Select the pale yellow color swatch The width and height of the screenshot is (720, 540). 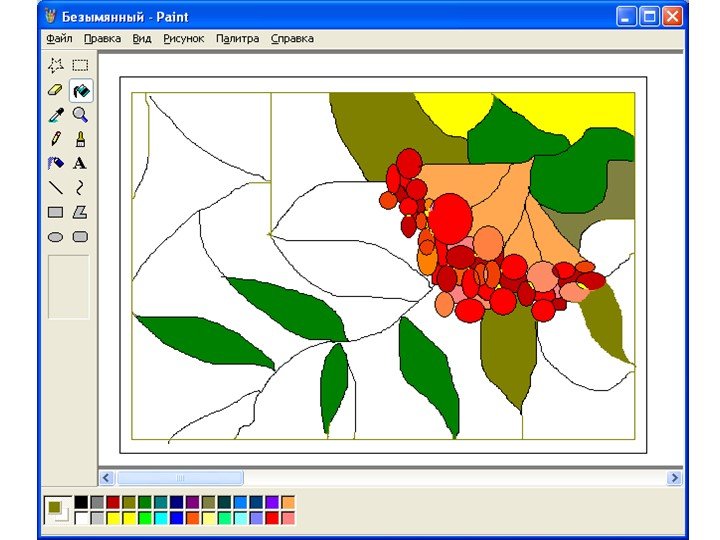[208, 518]
